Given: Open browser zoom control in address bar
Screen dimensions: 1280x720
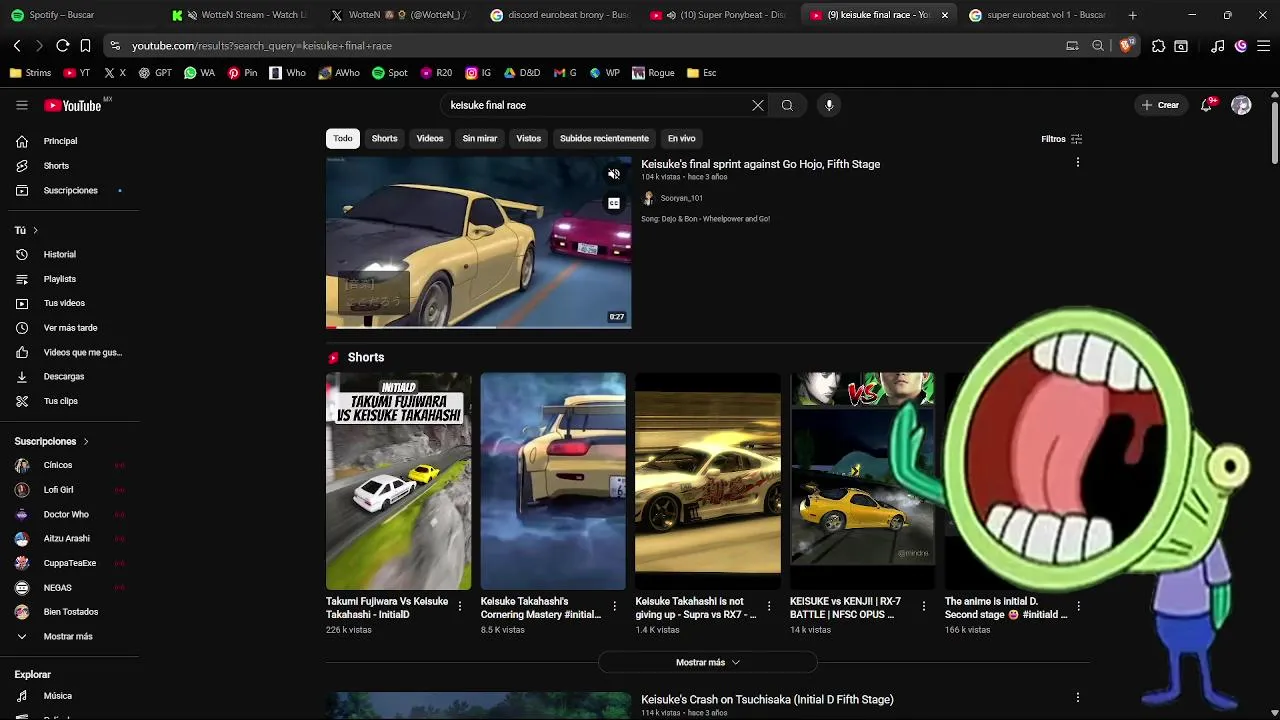Looking at the screenshot, I should [1098, 45].
